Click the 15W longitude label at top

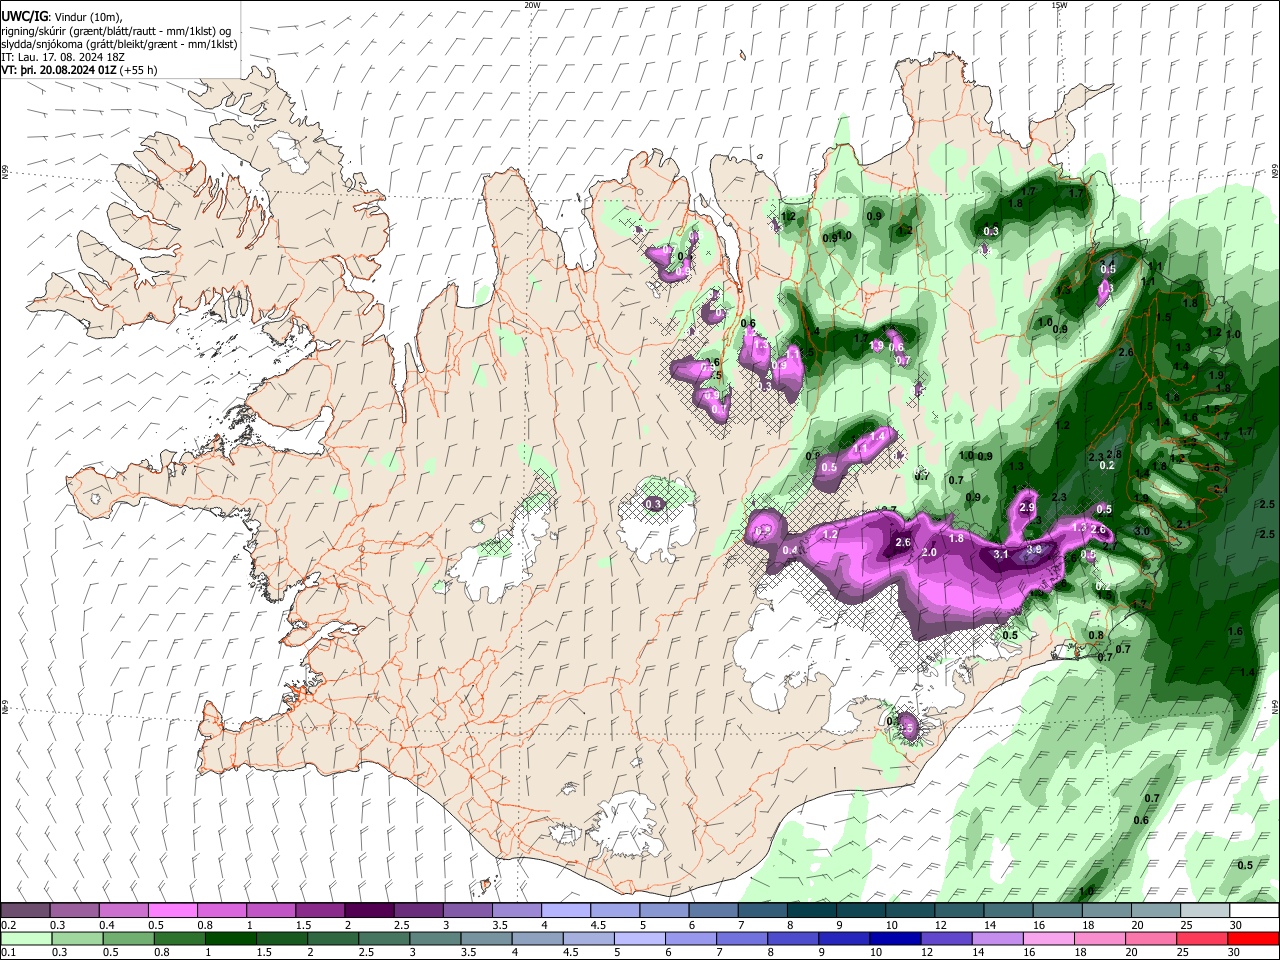coord(1058,5)
